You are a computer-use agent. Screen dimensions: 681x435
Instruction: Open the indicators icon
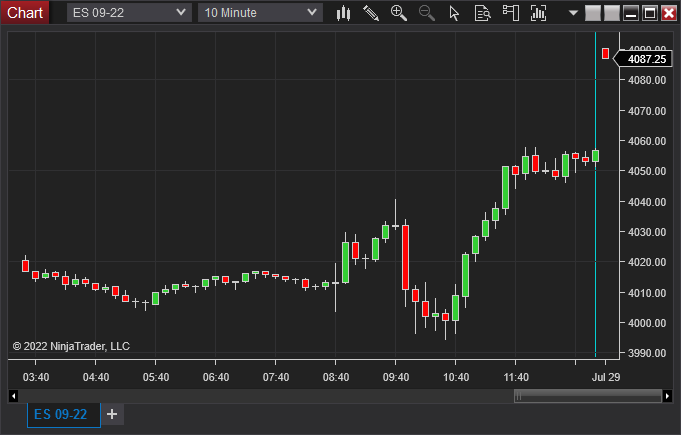[x=540, y=13]
